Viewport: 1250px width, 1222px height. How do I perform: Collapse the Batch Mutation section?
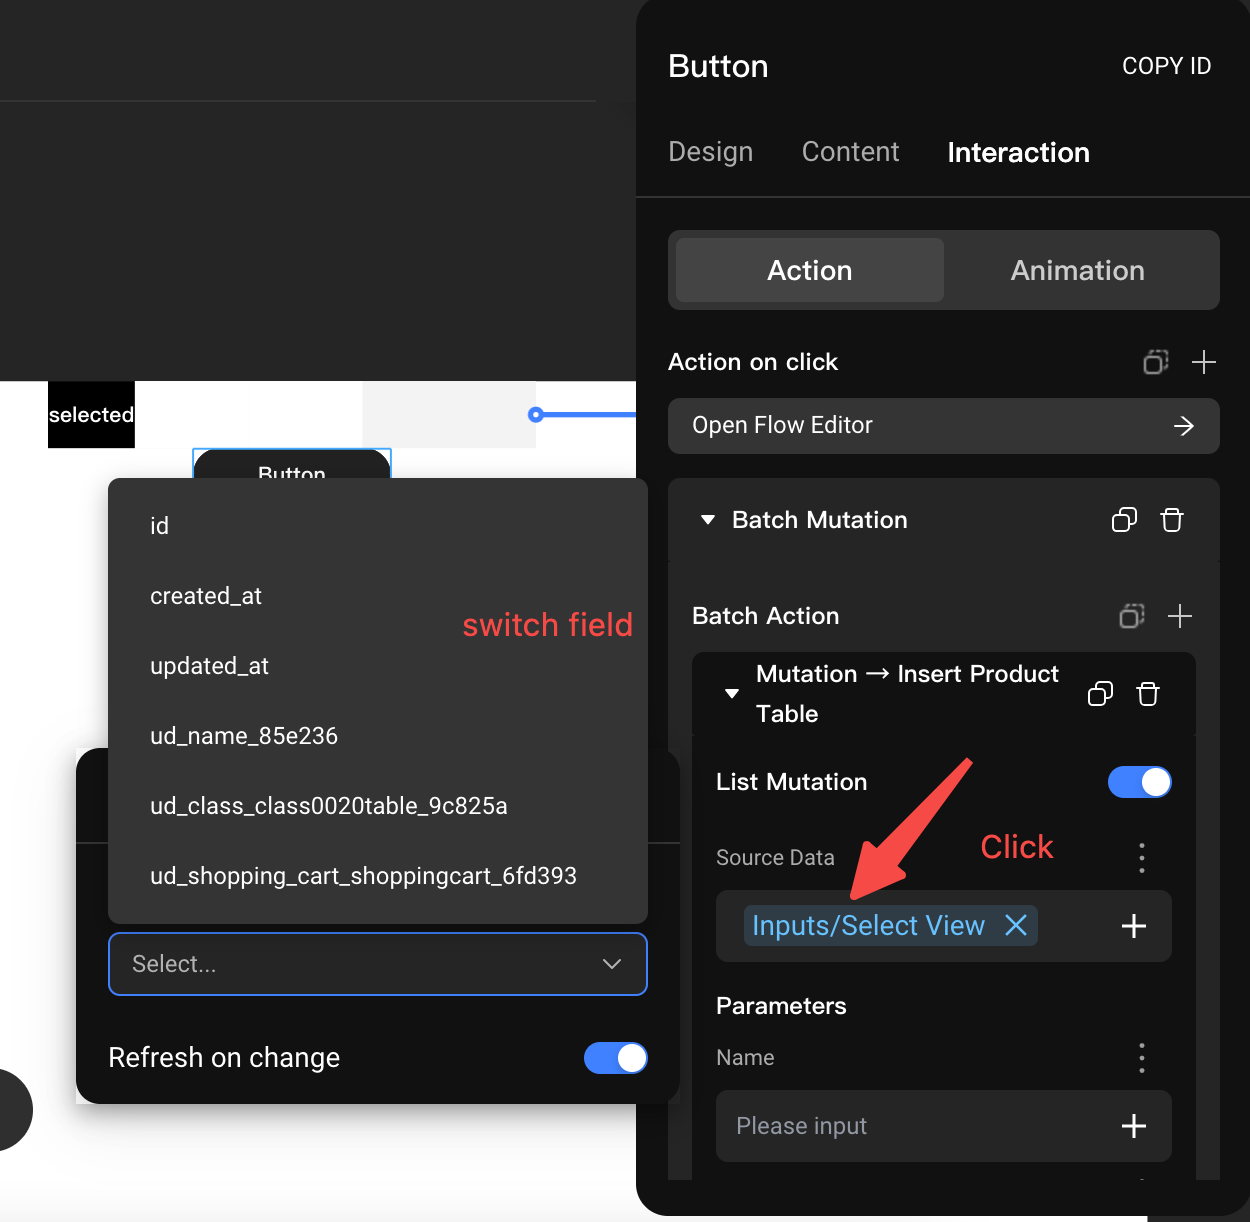tap(708, 520)
